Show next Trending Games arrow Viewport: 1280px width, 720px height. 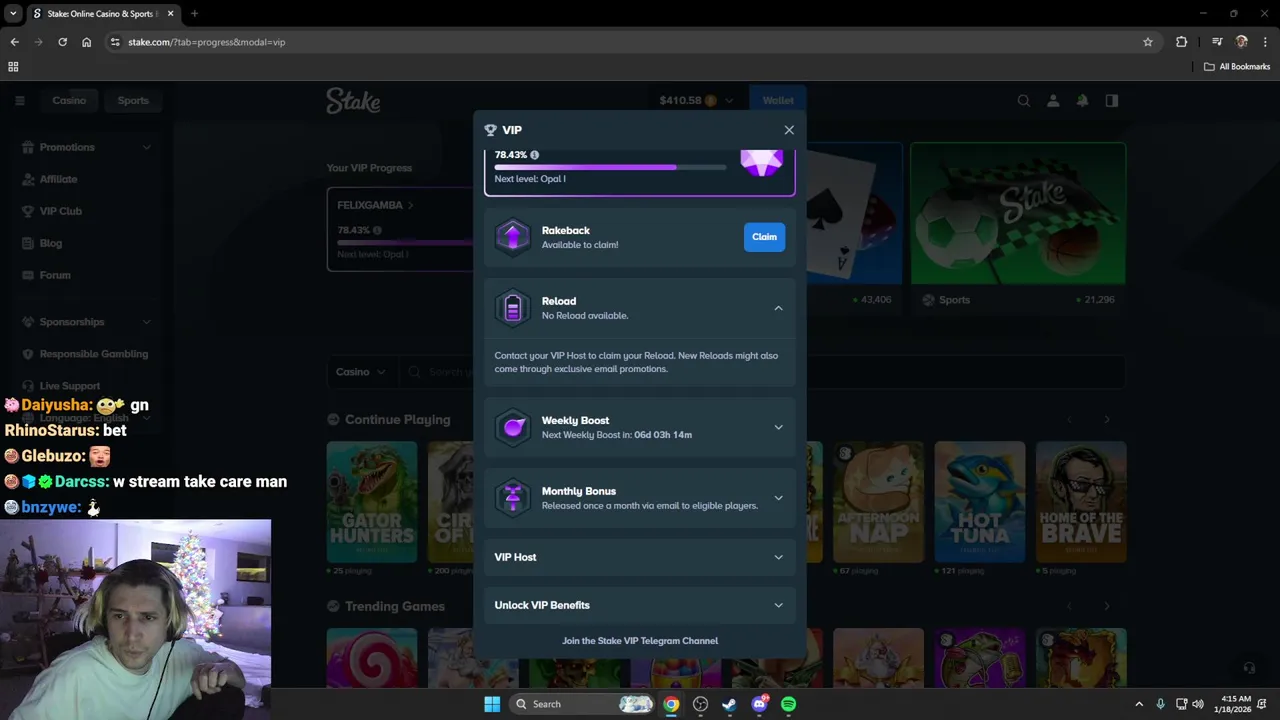pyautogui.click(x=1106, y=606)
